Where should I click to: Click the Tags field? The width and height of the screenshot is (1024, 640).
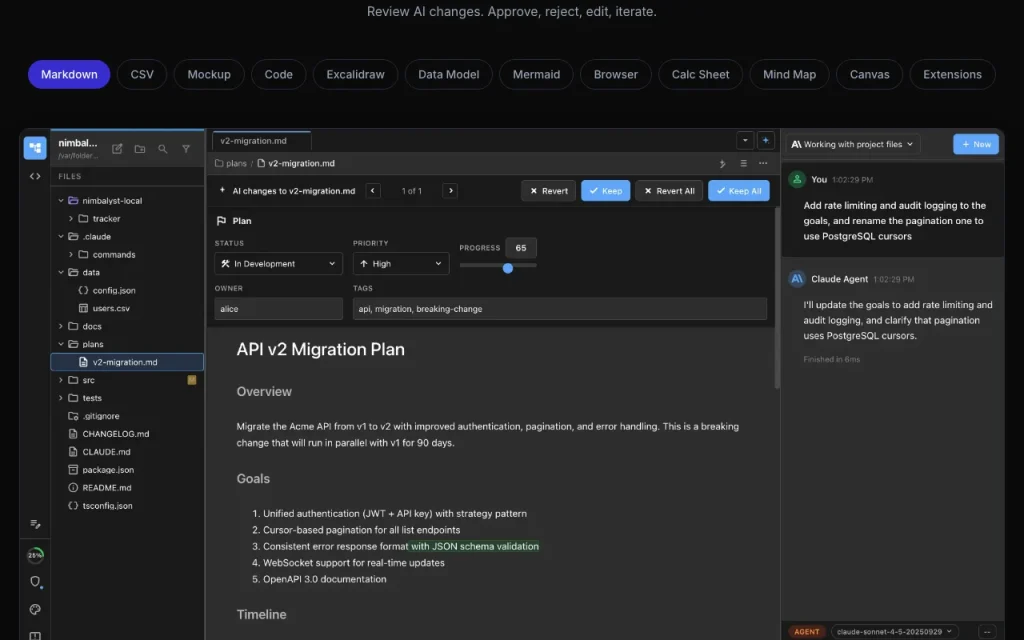(x=560, y=309)
